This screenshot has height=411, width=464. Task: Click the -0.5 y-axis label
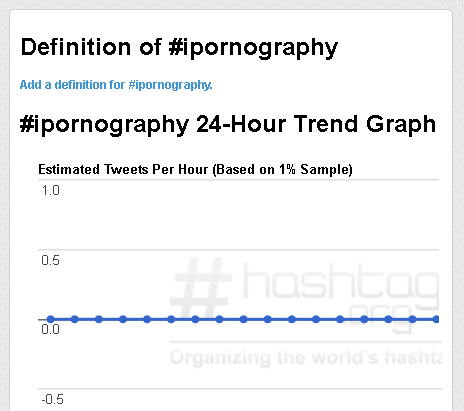pyautogui.click(x=52, y=399)
